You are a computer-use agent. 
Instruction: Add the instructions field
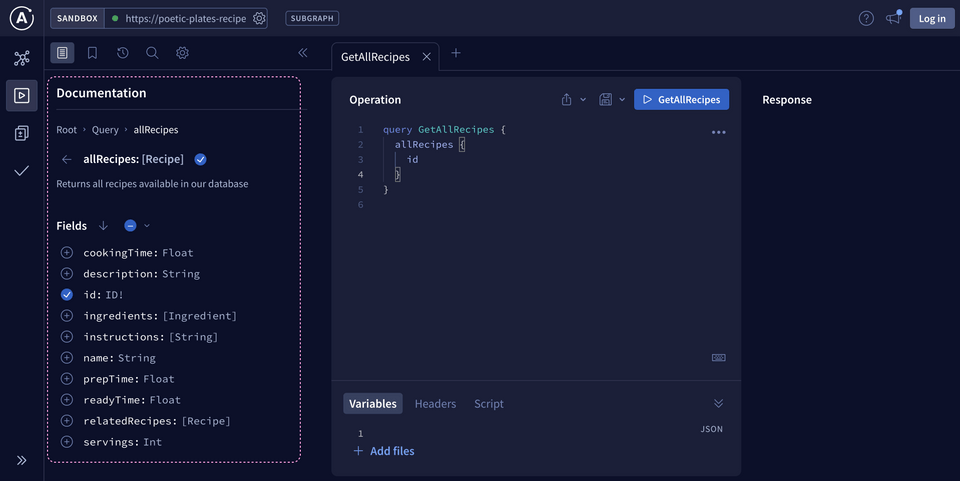67,337
